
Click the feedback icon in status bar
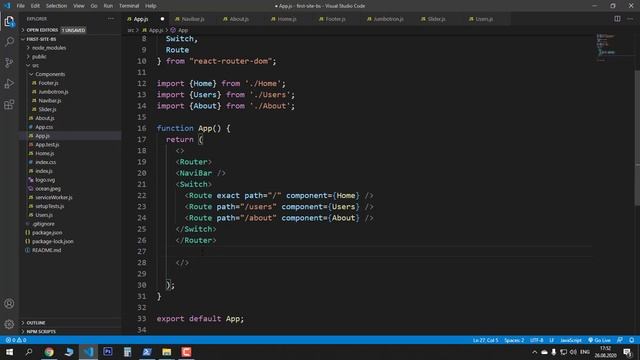point(620,340)
